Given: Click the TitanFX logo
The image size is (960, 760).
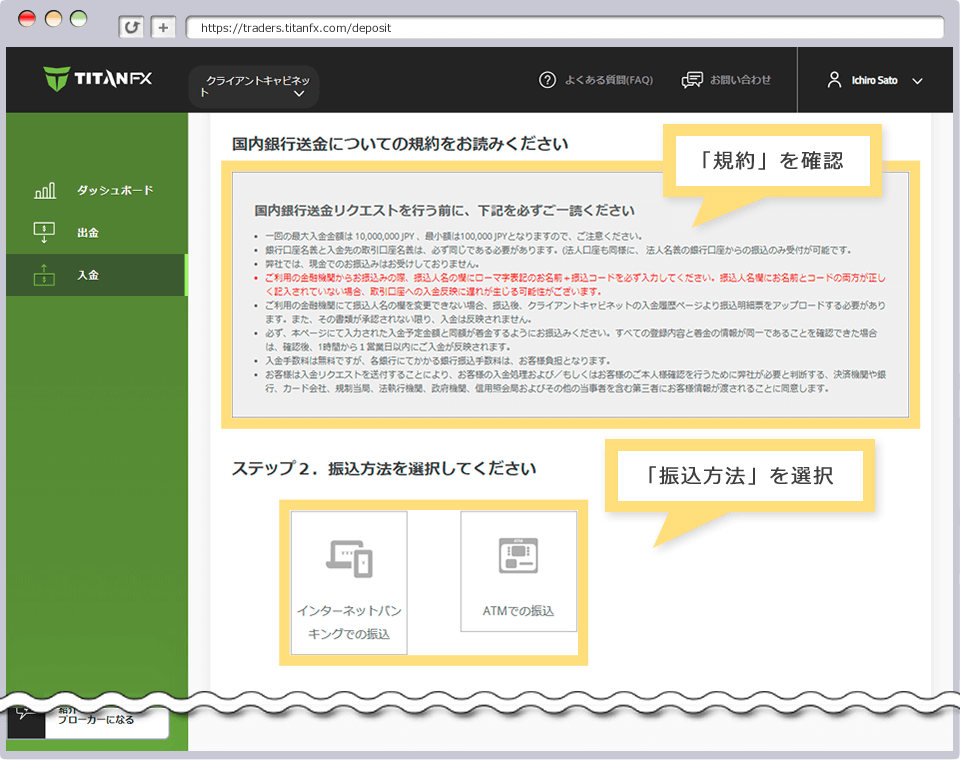Looking at the screenshot, I should [98, 79].
